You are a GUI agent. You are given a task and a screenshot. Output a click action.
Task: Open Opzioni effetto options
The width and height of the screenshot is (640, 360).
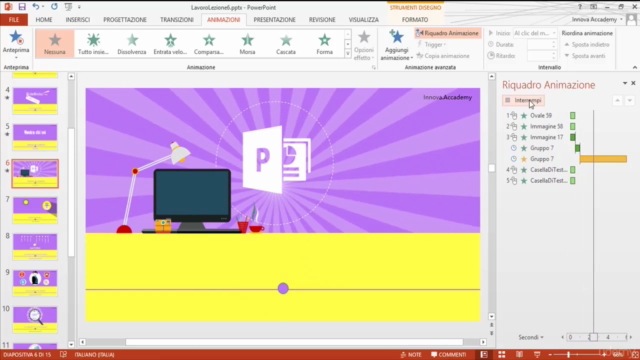click(x=364, y=46)
